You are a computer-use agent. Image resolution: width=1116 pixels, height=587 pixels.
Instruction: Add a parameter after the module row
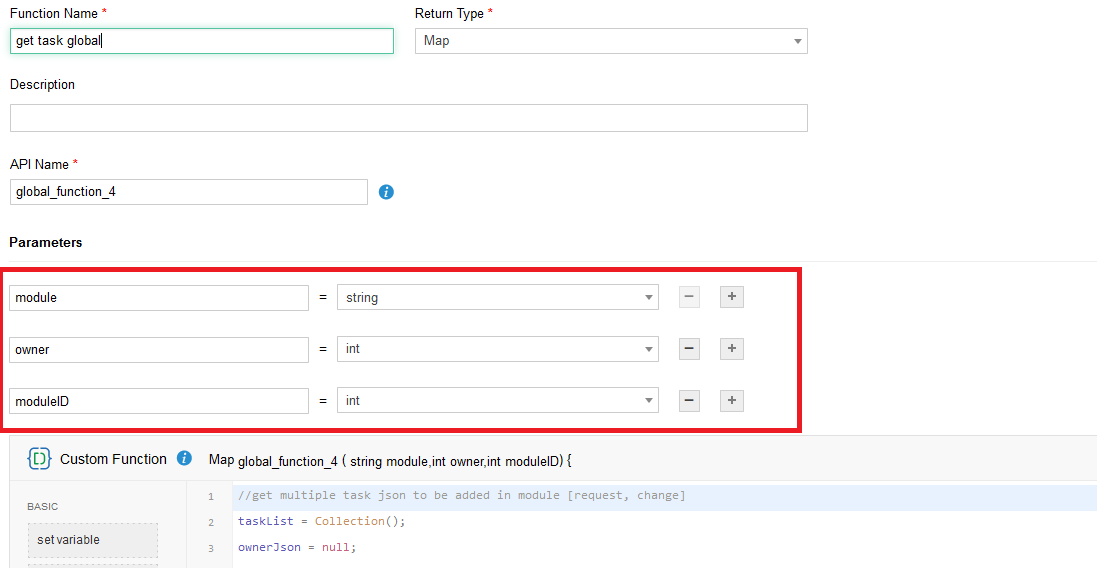[x=732, y=297]
